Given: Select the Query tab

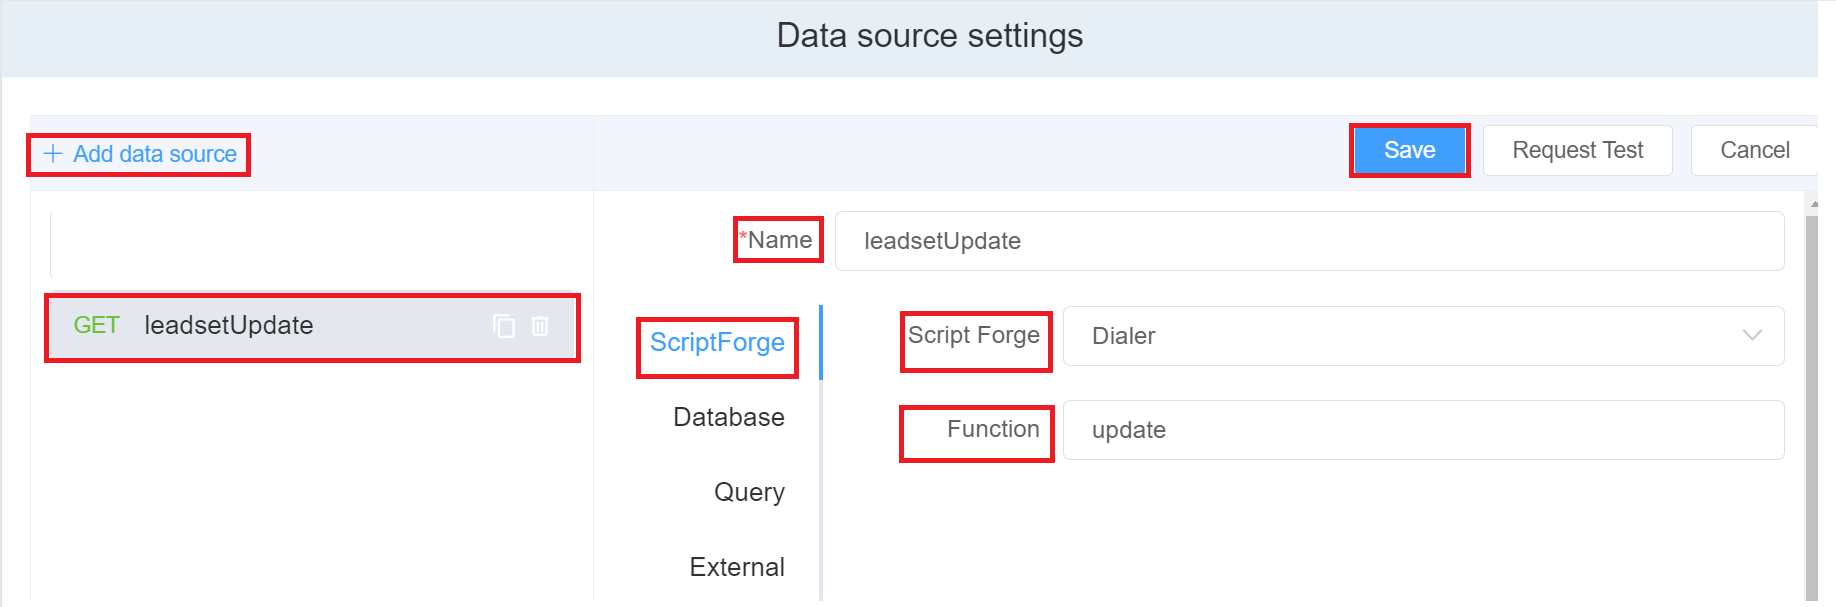Looking at the screenshot, I should [x=749, y=492].
